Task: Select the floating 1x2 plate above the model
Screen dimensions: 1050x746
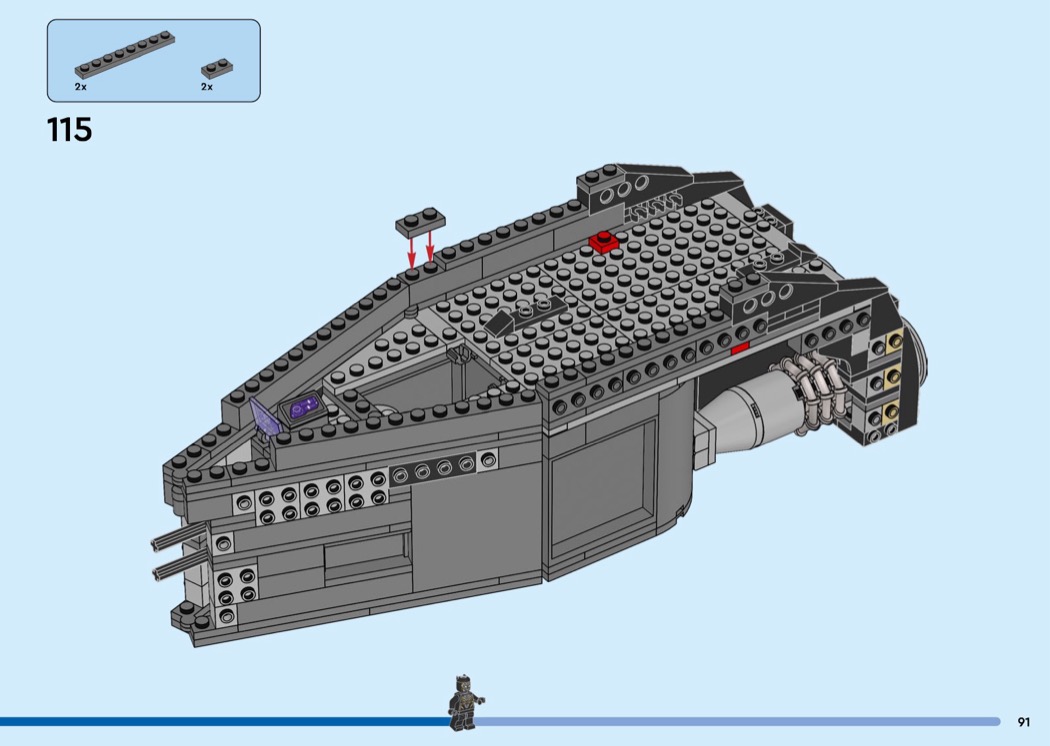Action: tap(421, 222)
